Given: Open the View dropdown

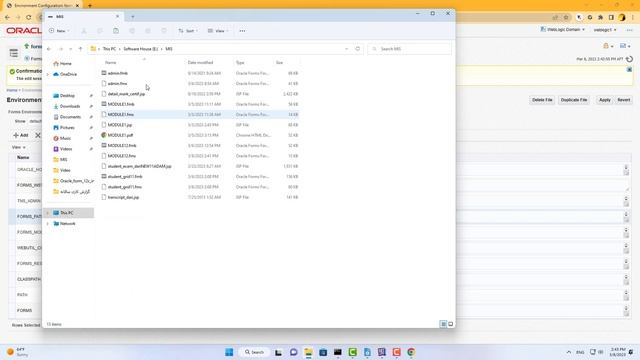Looking at the screenshot, I should (218, 31).
